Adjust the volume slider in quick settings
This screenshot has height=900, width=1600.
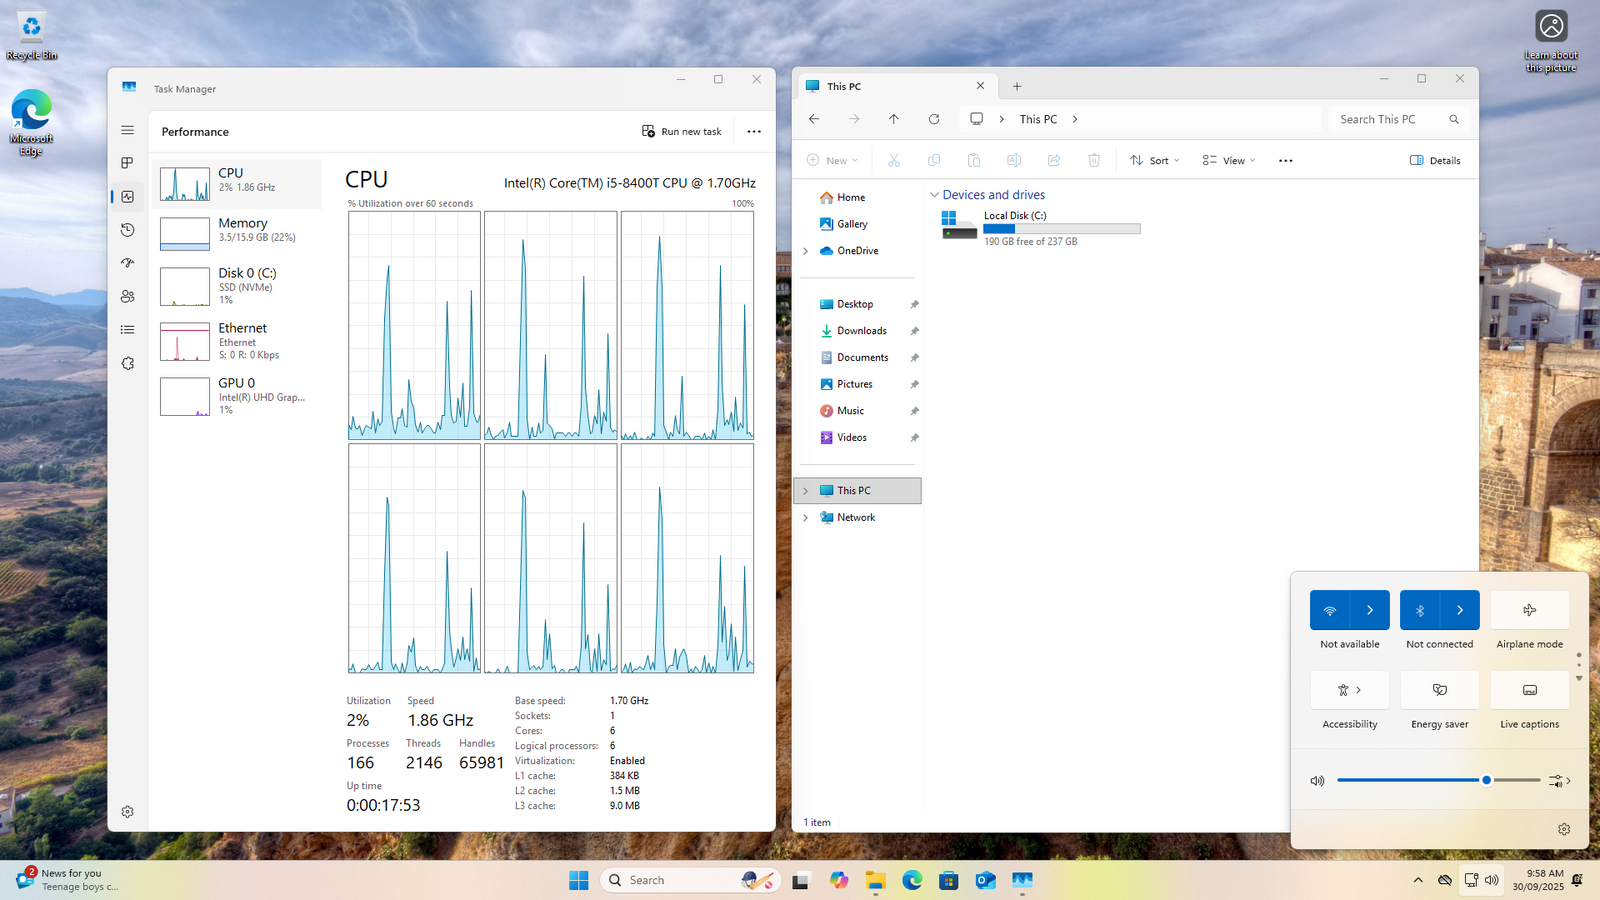pyautogui.click(x=1486, y=780)
